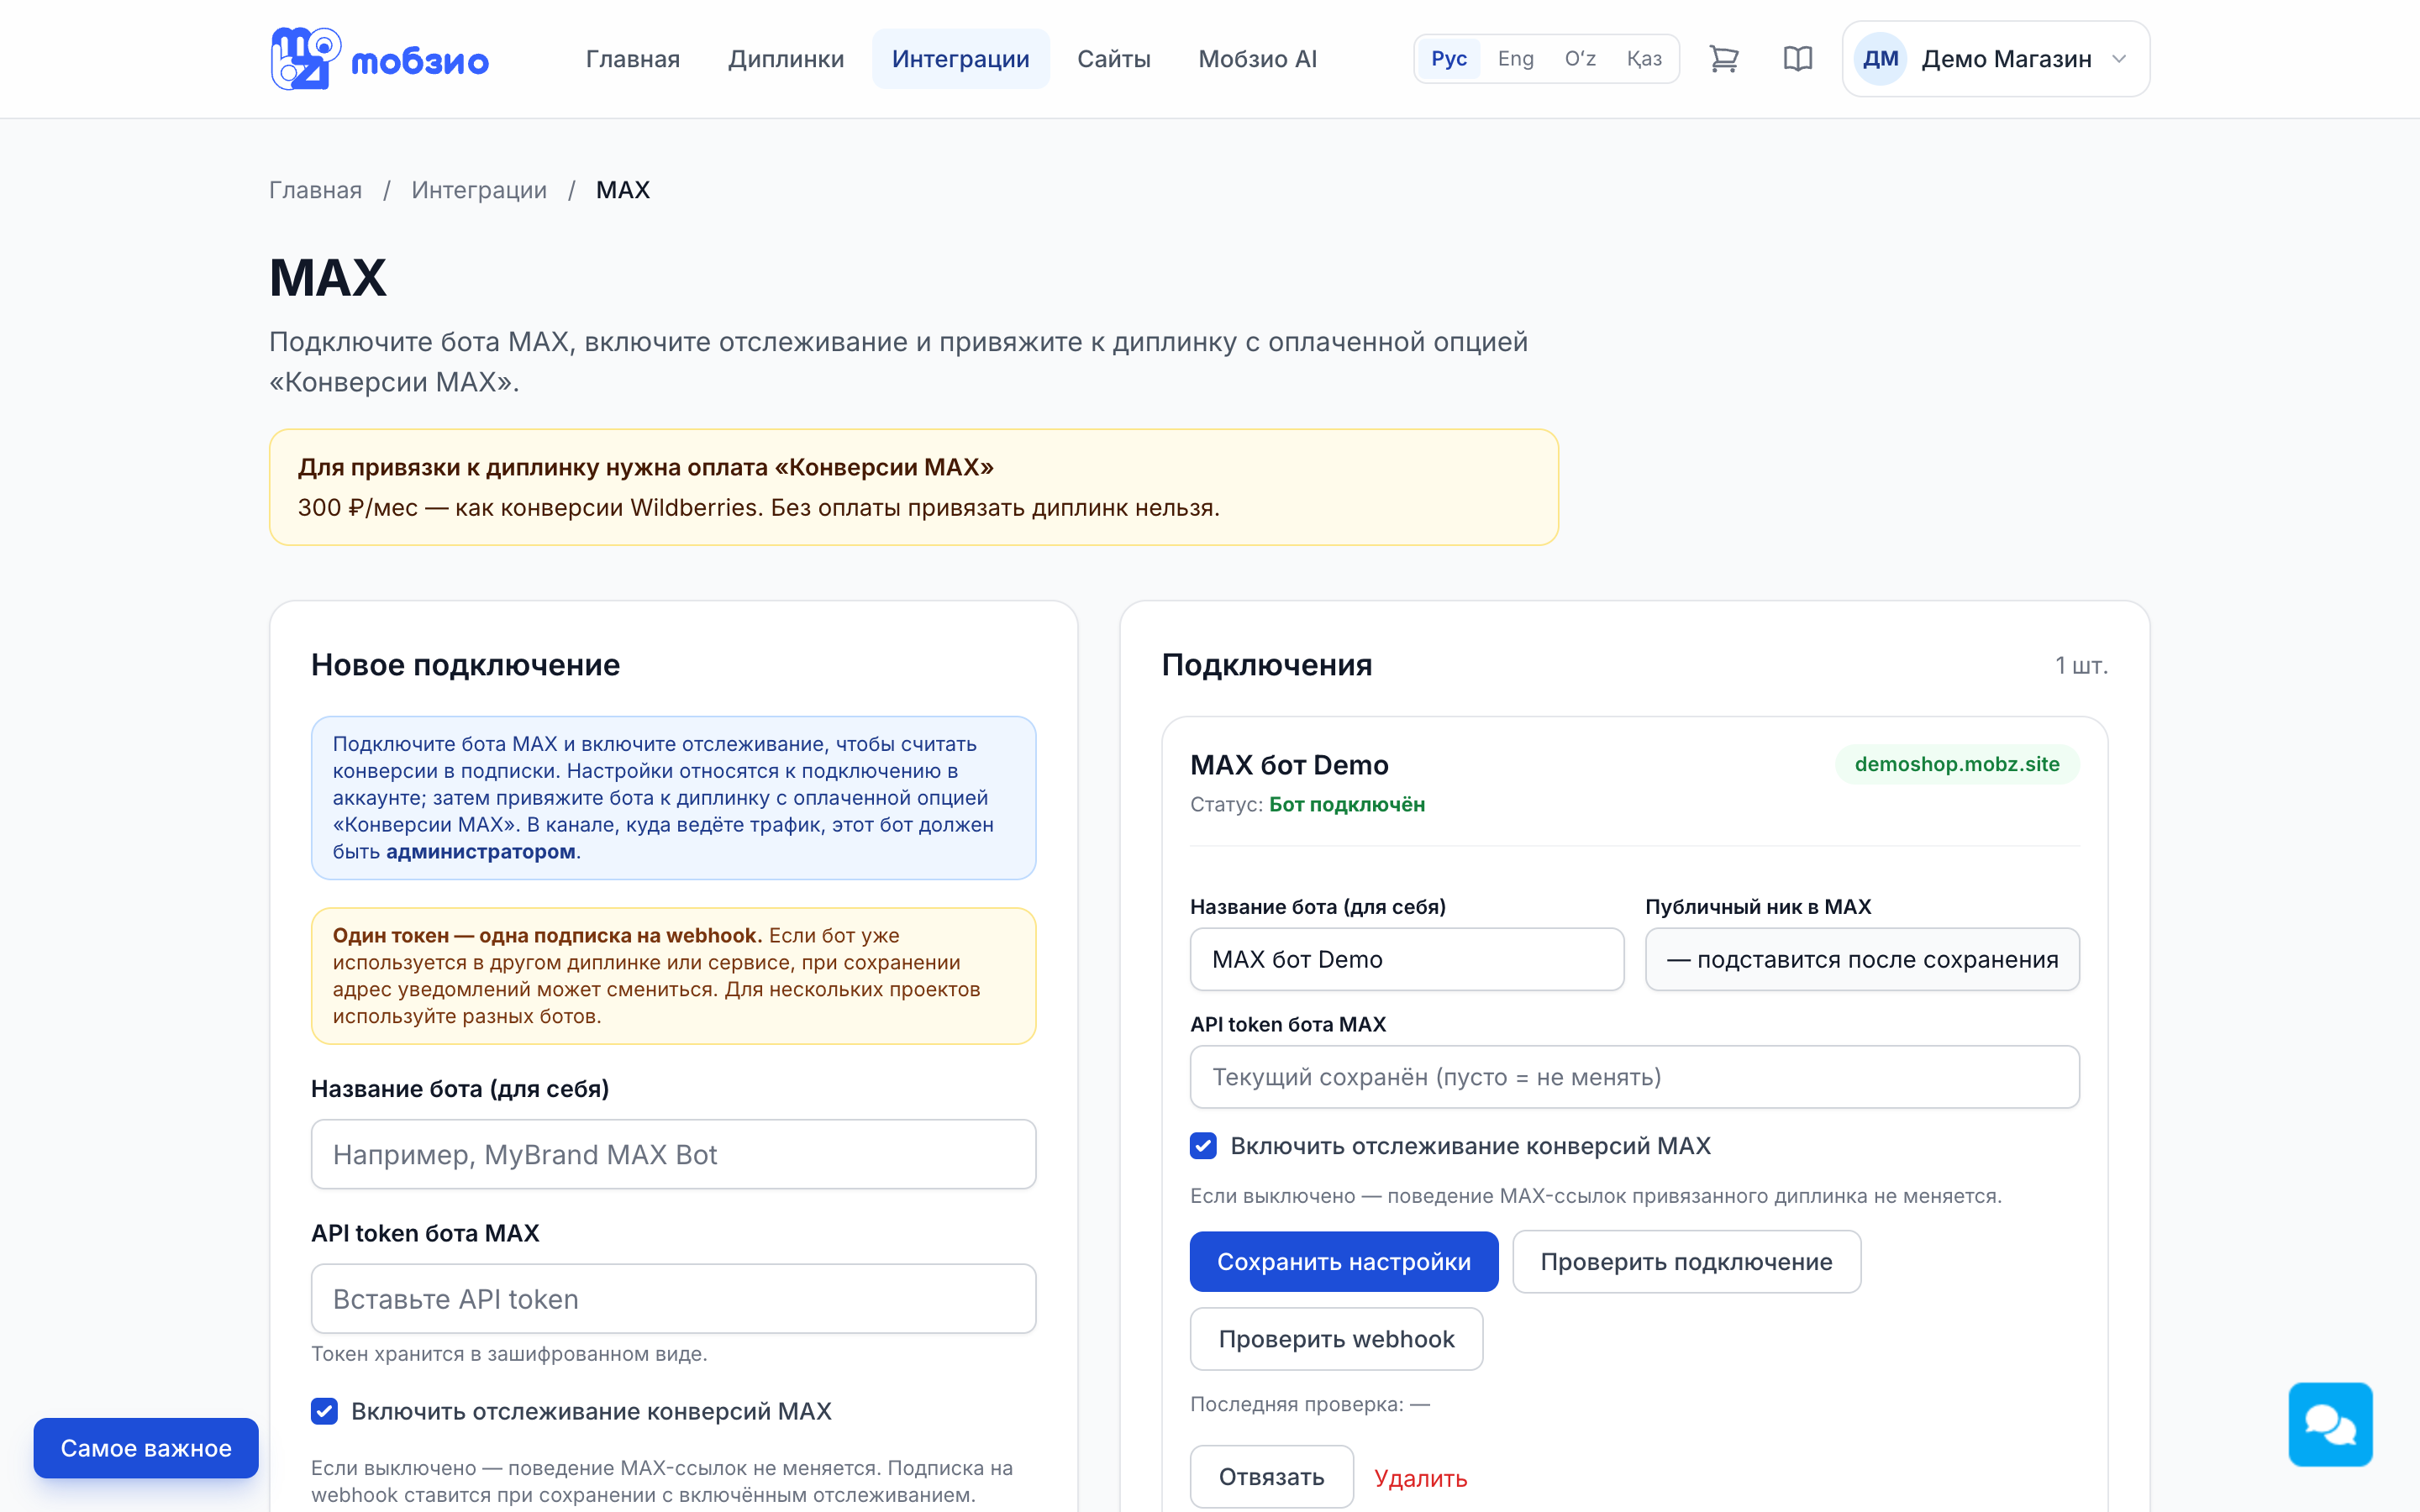Open the support chat widget
Viewport: 2420px width, 1512px height.
pos(2330,1424)
